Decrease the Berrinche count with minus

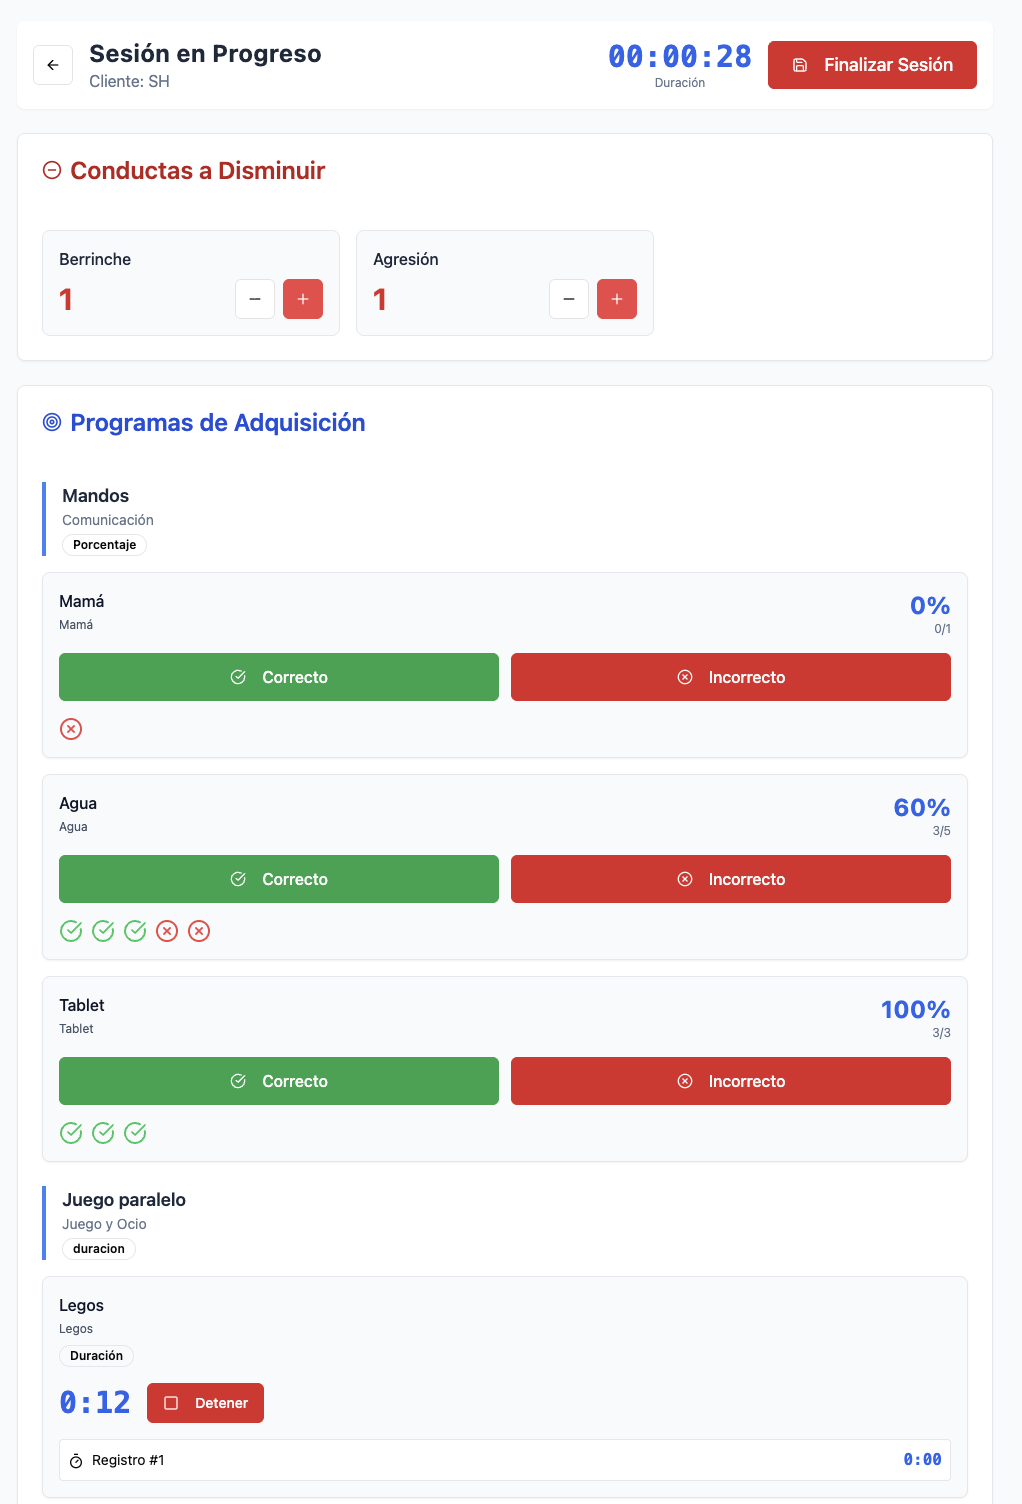click(x=255, y=299)
